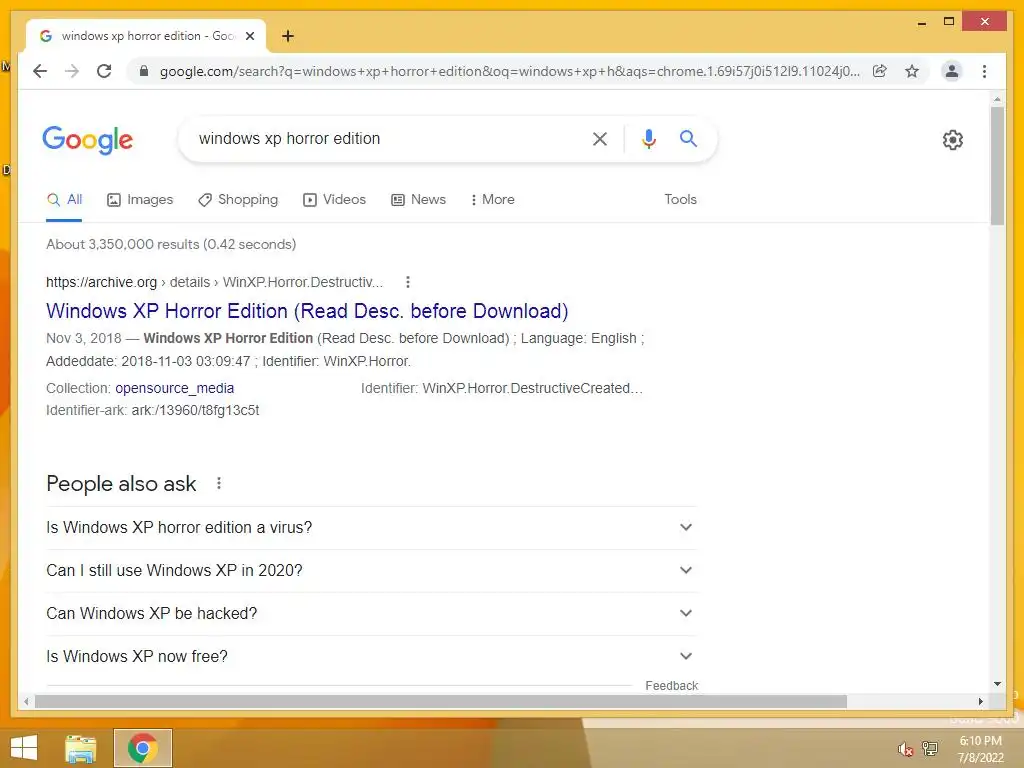Submit search with the magnifier icon

688,138
